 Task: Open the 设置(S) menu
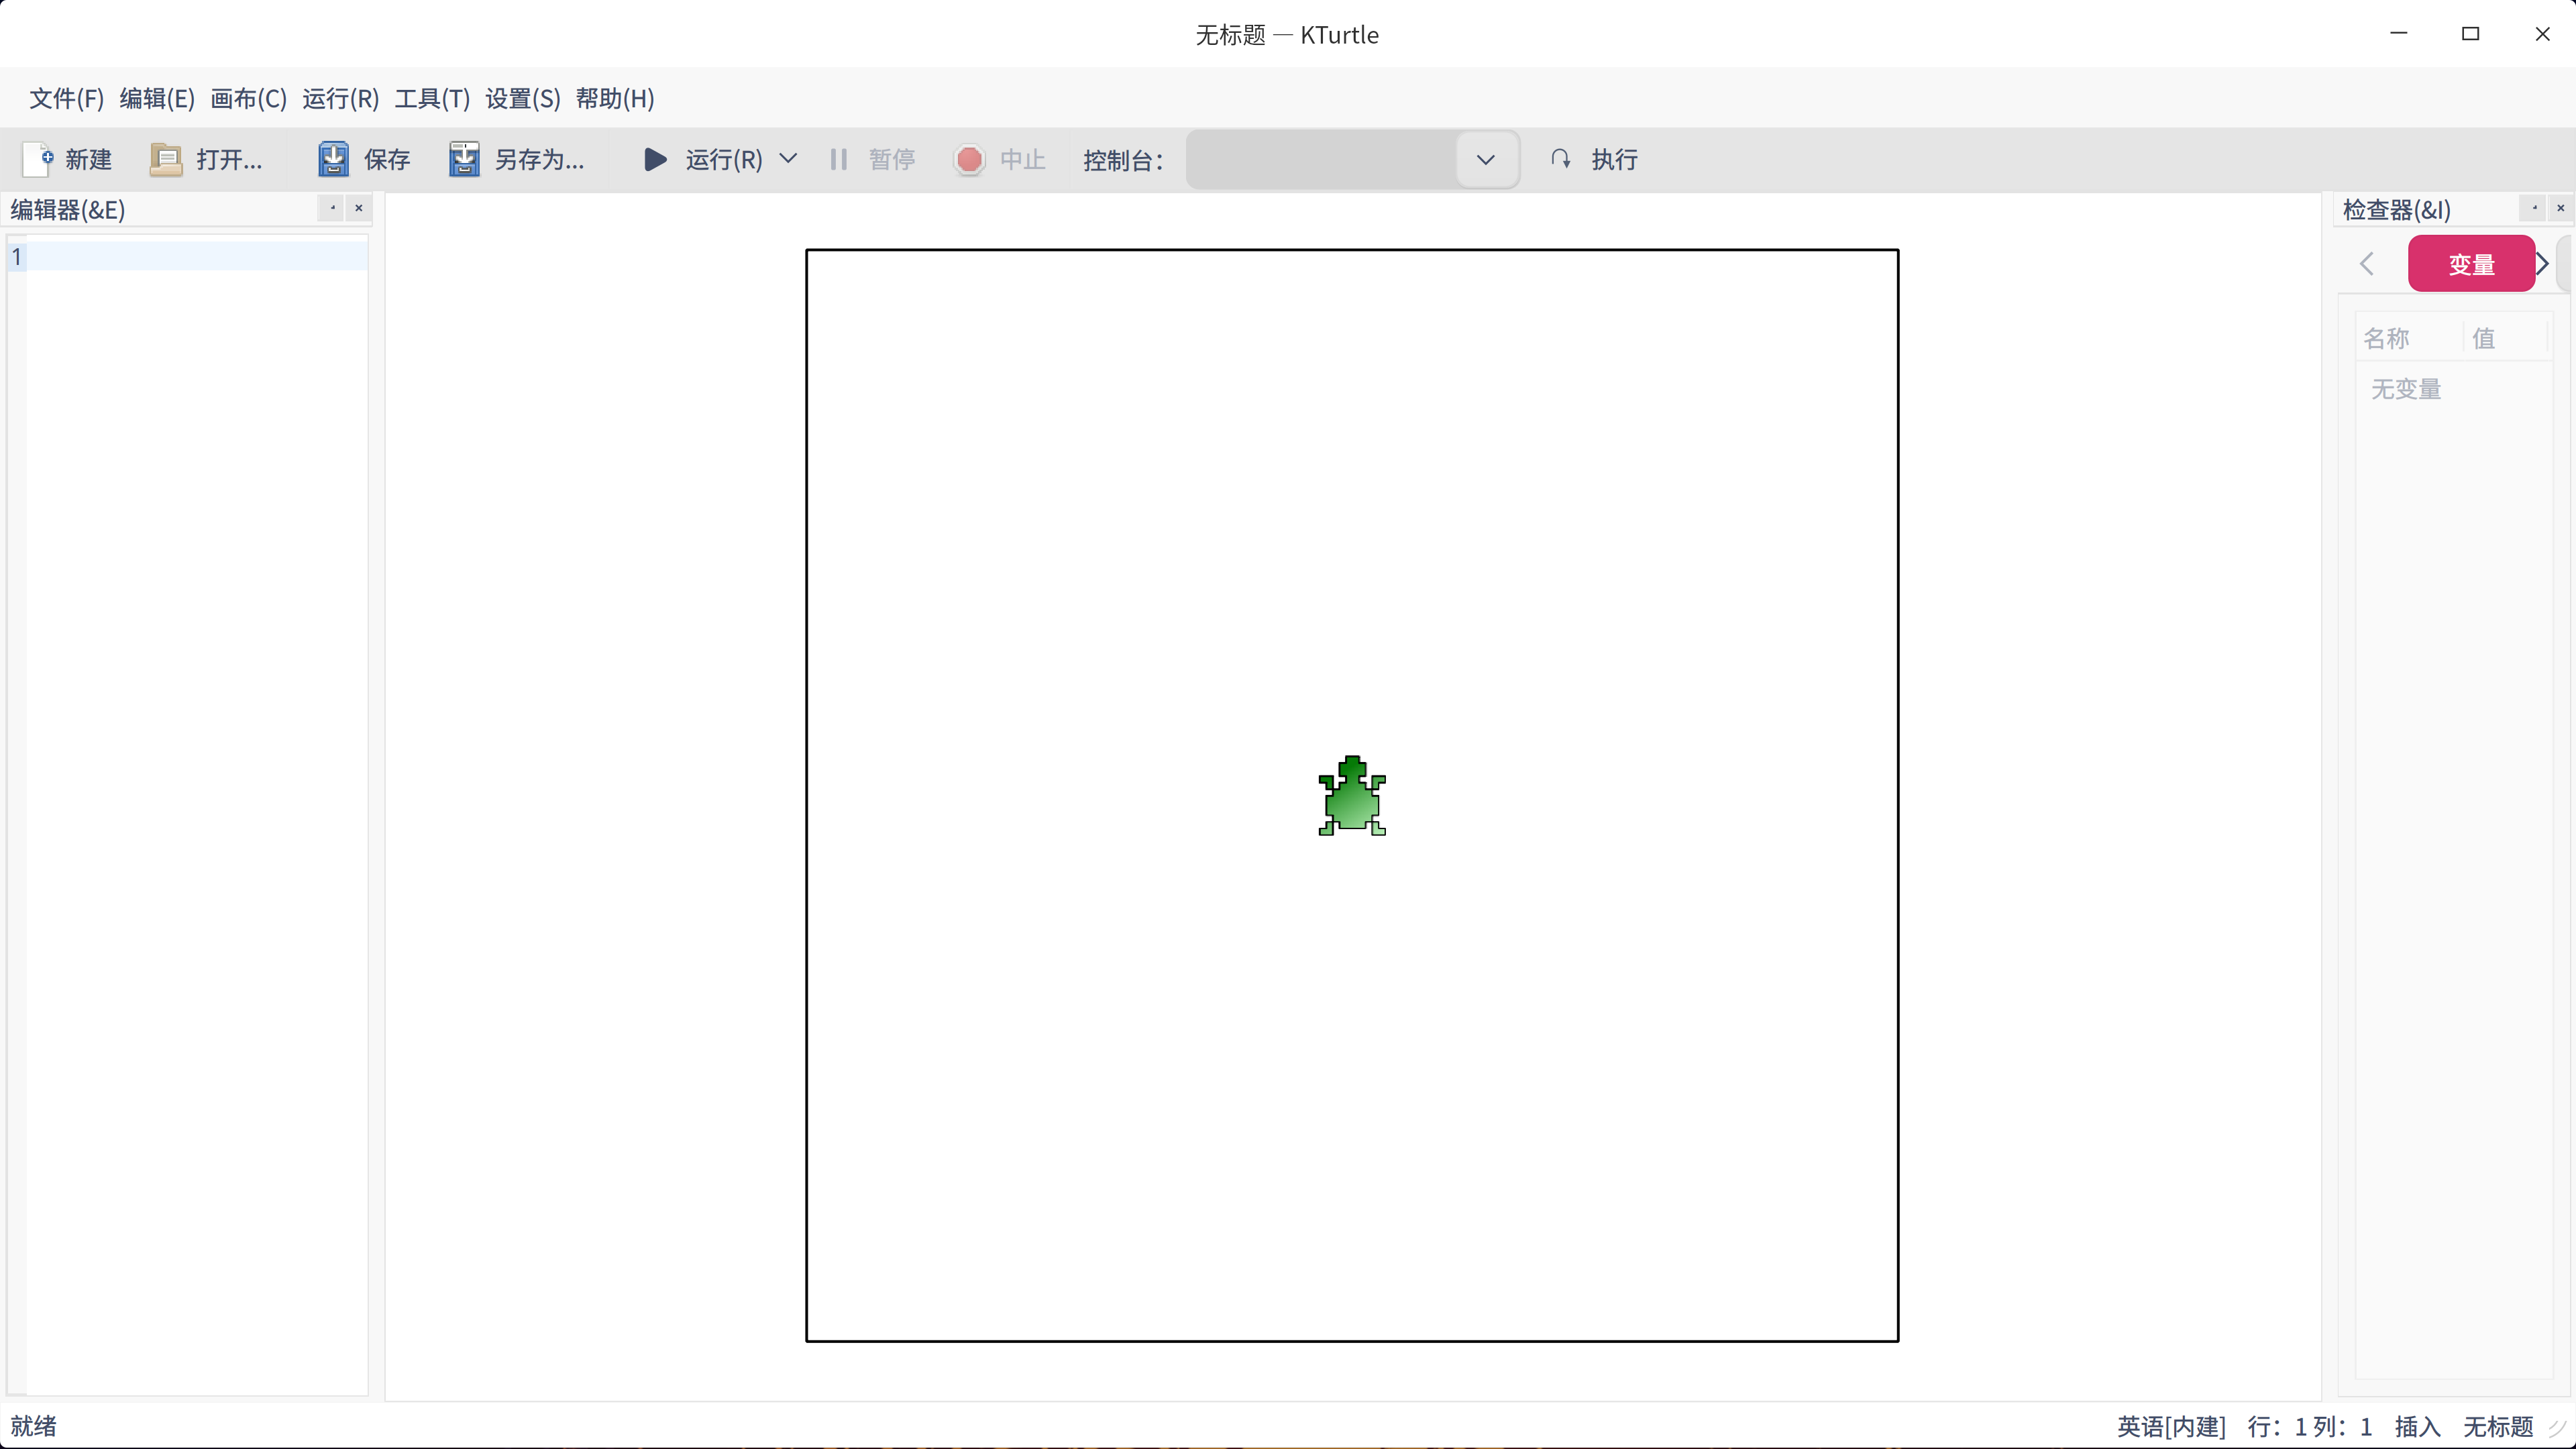pyautogui.click(x=522, y=98)
